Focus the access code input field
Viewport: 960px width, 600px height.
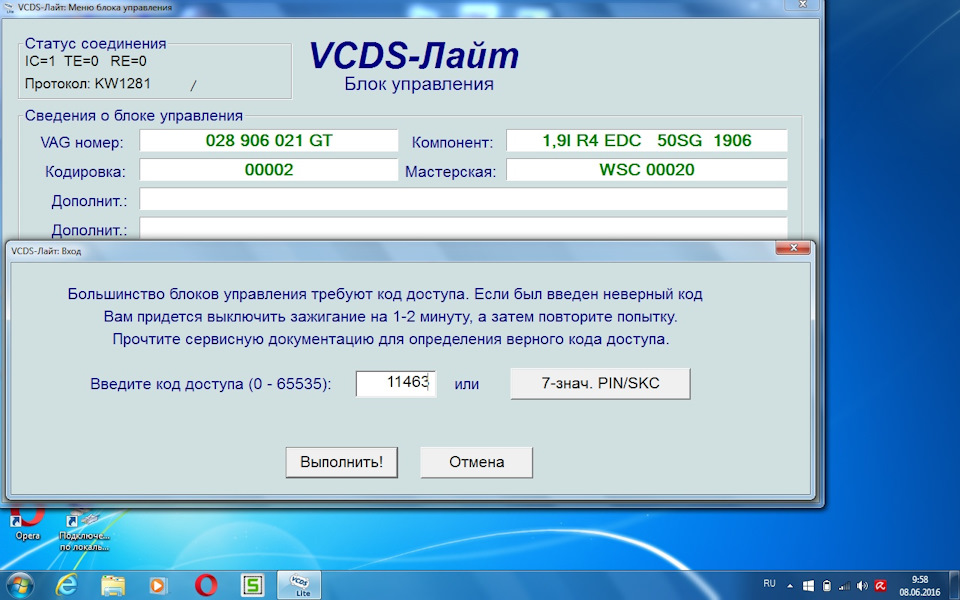point(396,384)
